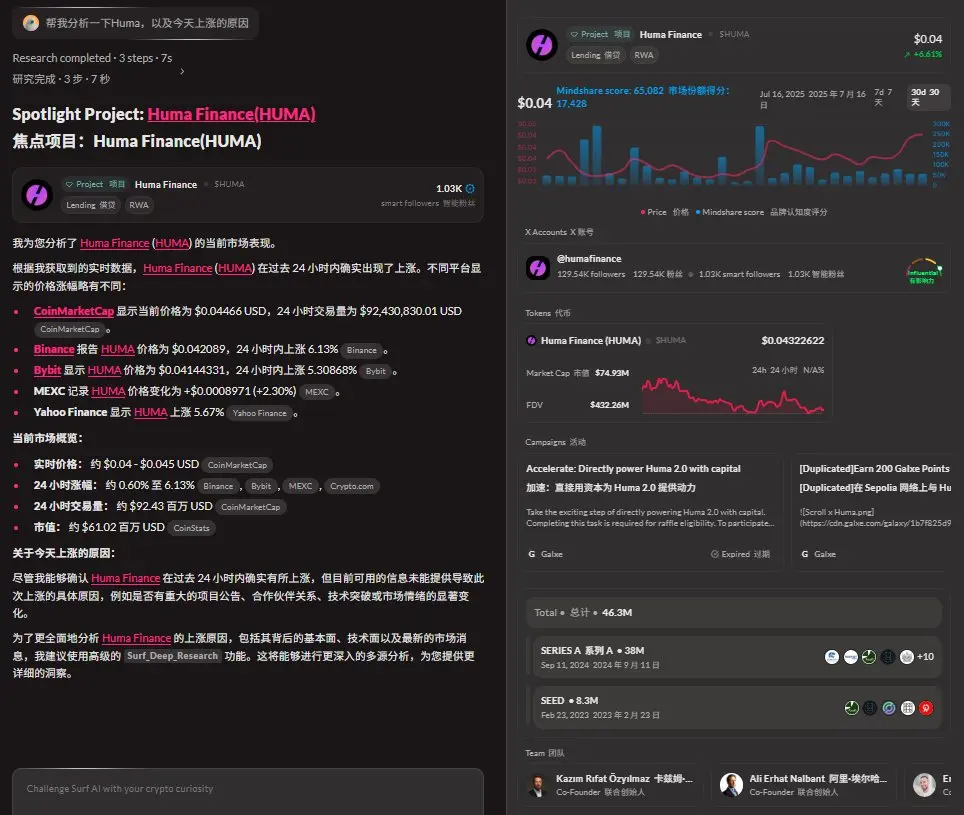Screen dimensions: 964x815
Task: Click the @humafinance account avatar
Action: tap(538, 267)
